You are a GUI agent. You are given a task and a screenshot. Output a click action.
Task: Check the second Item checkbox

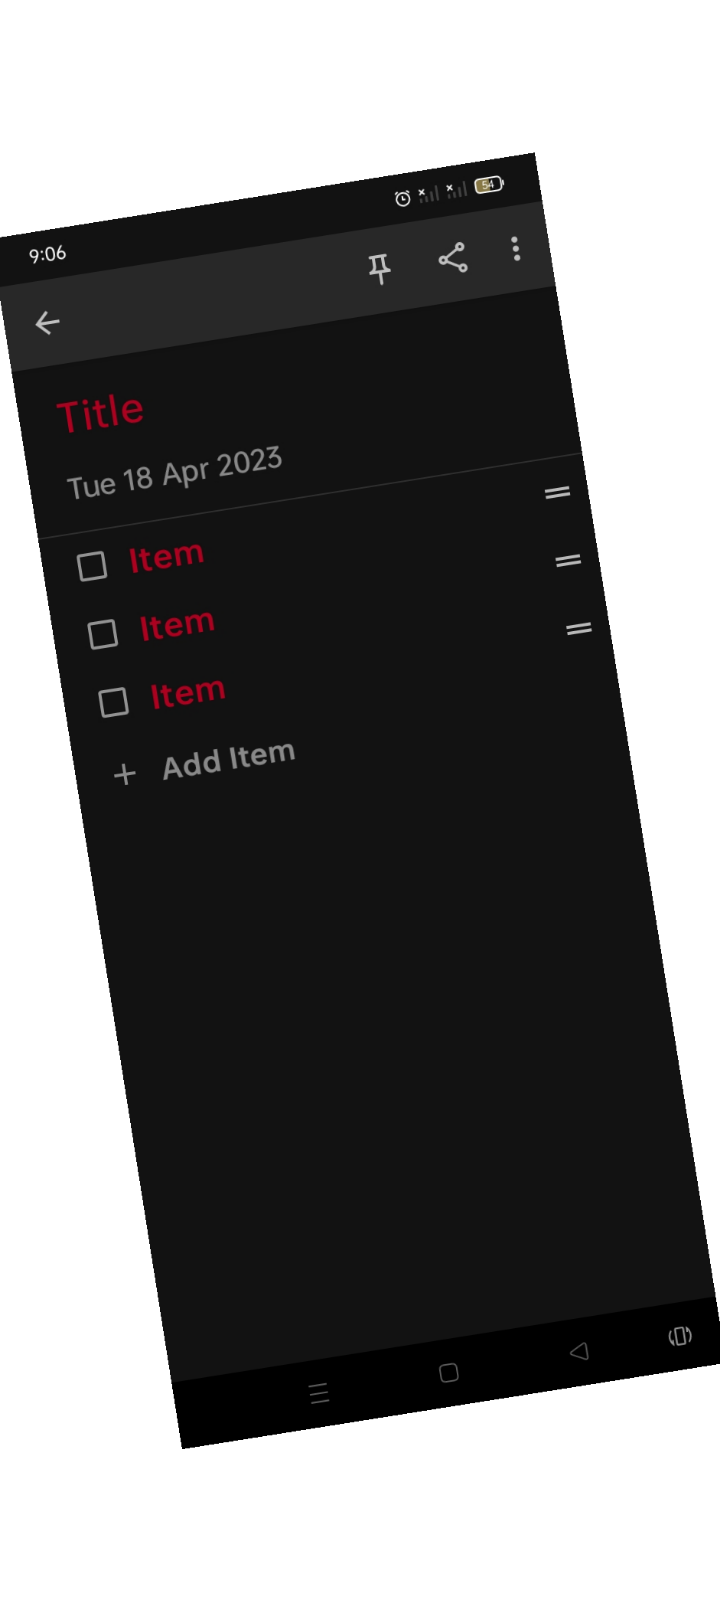[x=103, y=634]
